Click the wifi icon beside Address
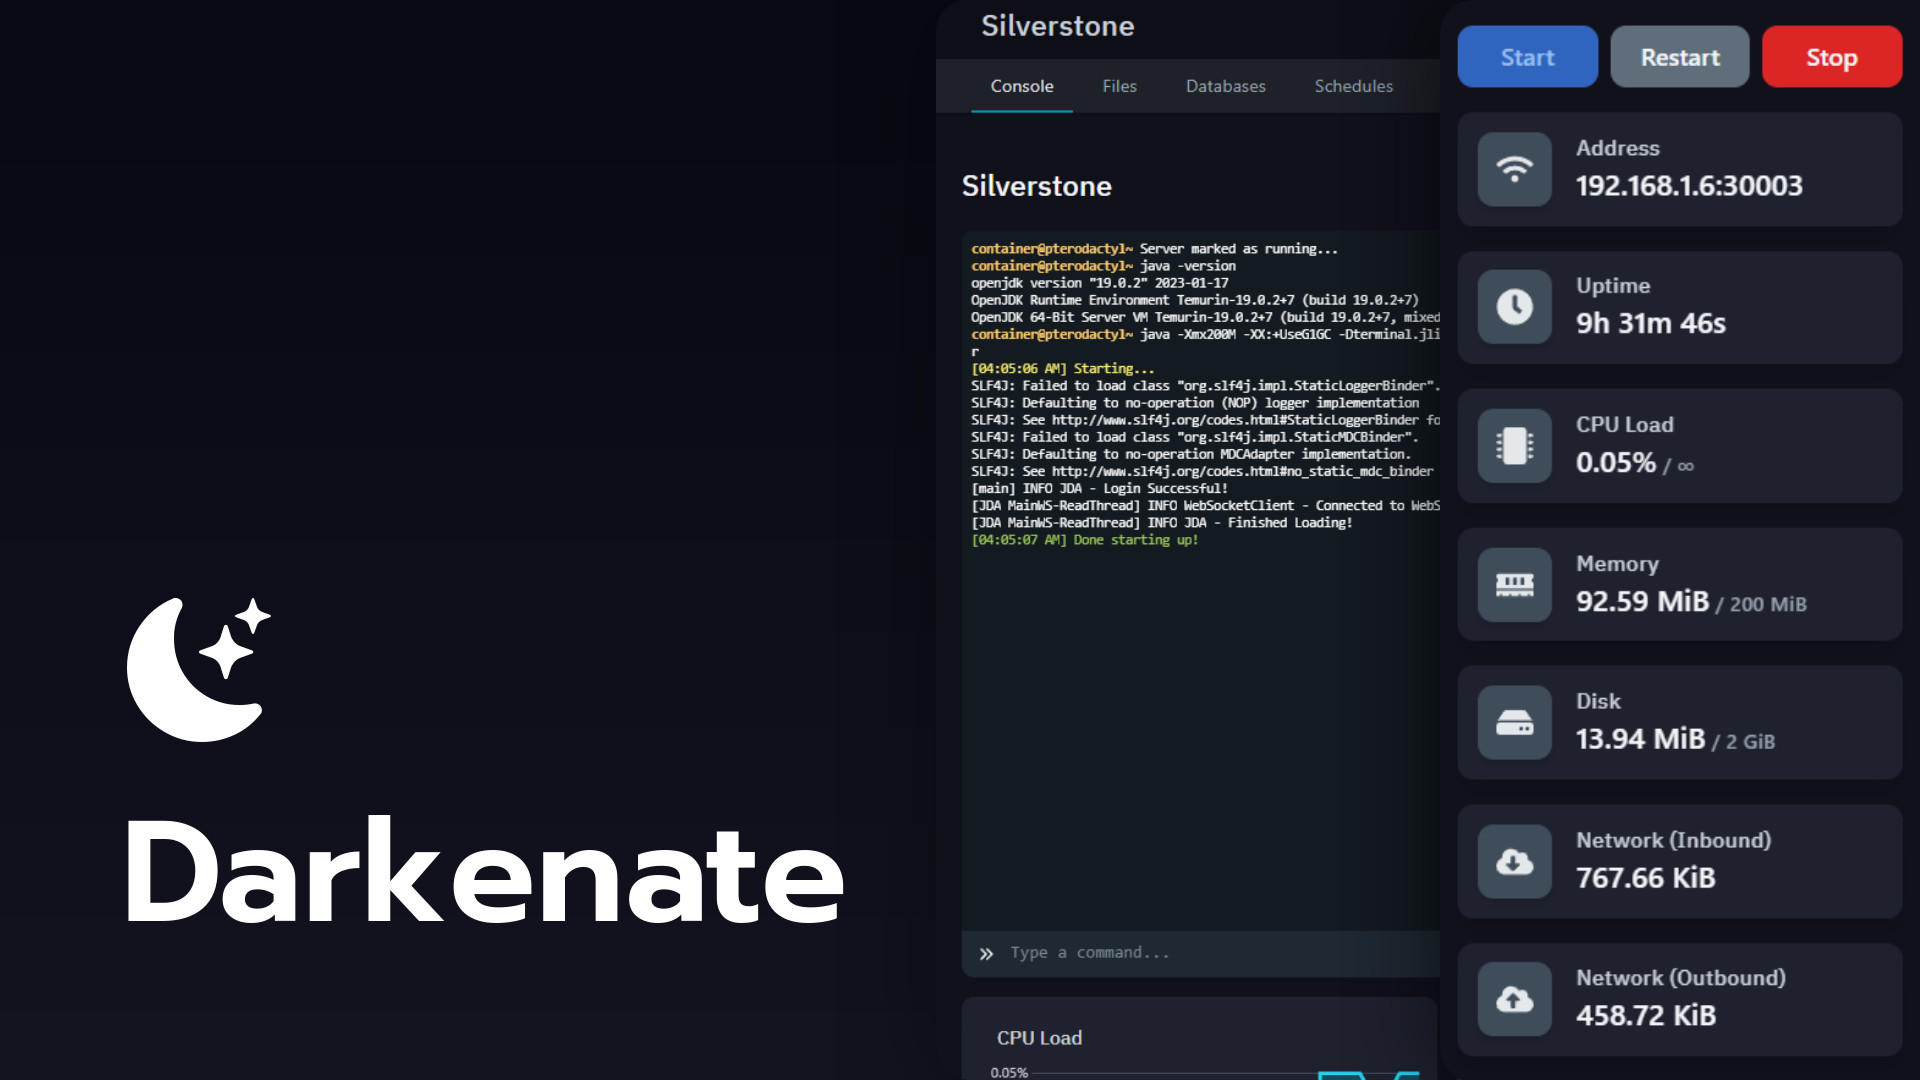 [x=1514, y=169]
